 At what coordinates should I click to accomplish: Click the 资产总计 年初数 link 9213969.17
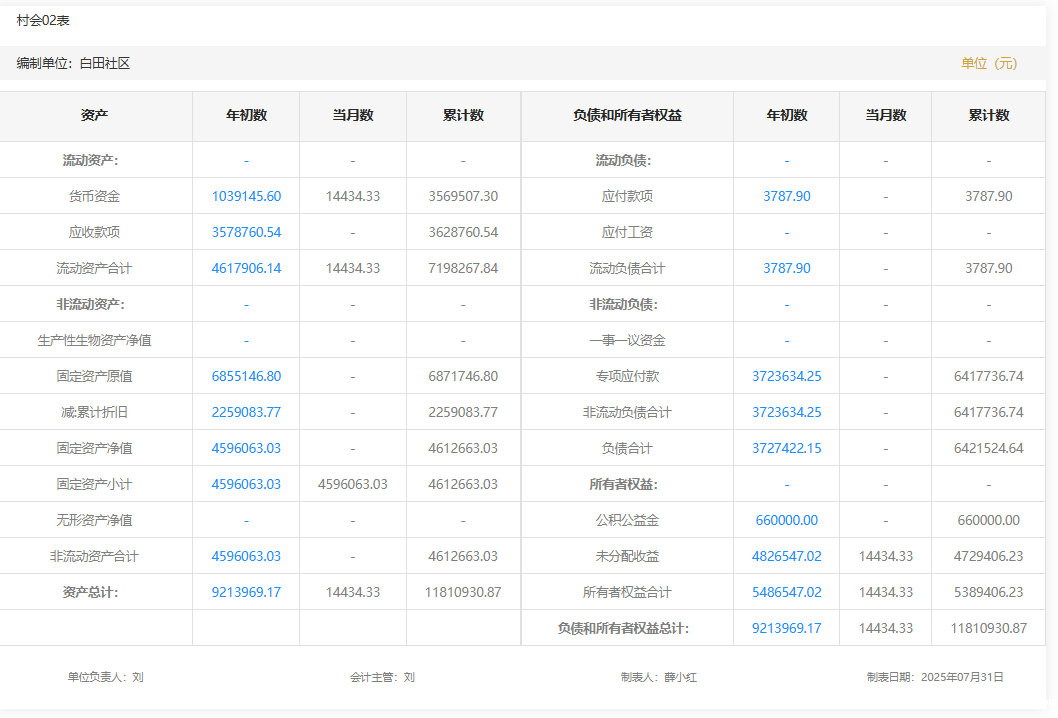coord(246,592)
